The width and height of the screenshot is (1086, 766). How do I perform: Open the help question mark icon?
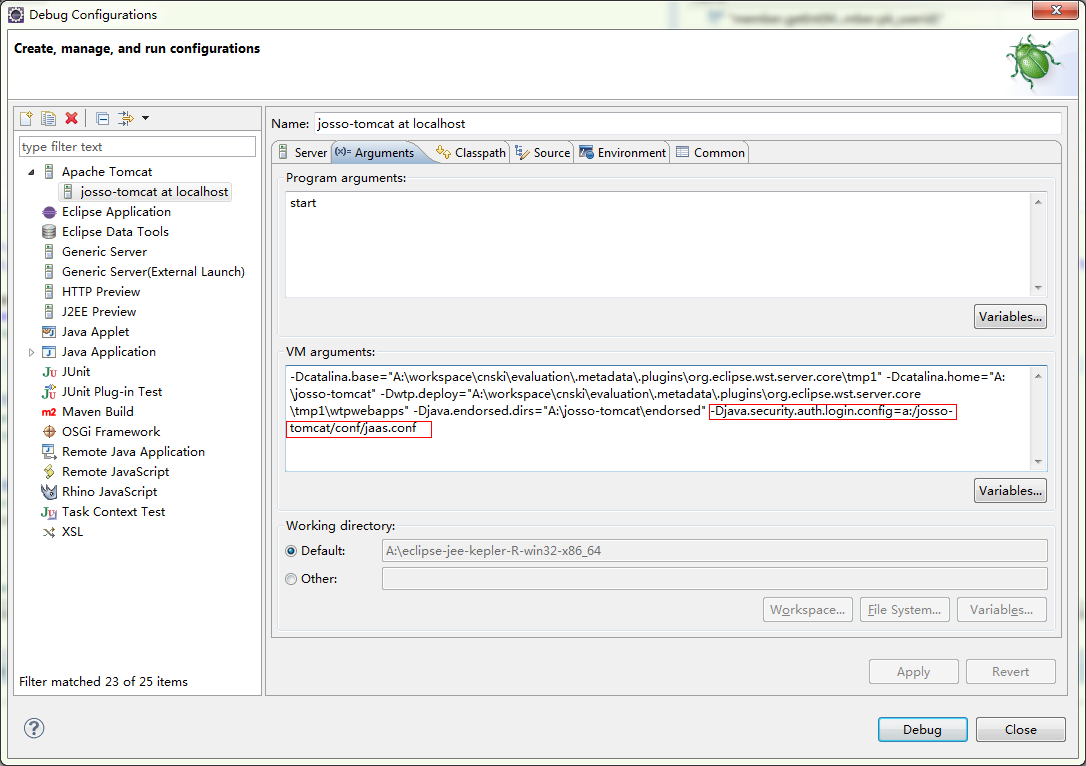coord(34,728)
